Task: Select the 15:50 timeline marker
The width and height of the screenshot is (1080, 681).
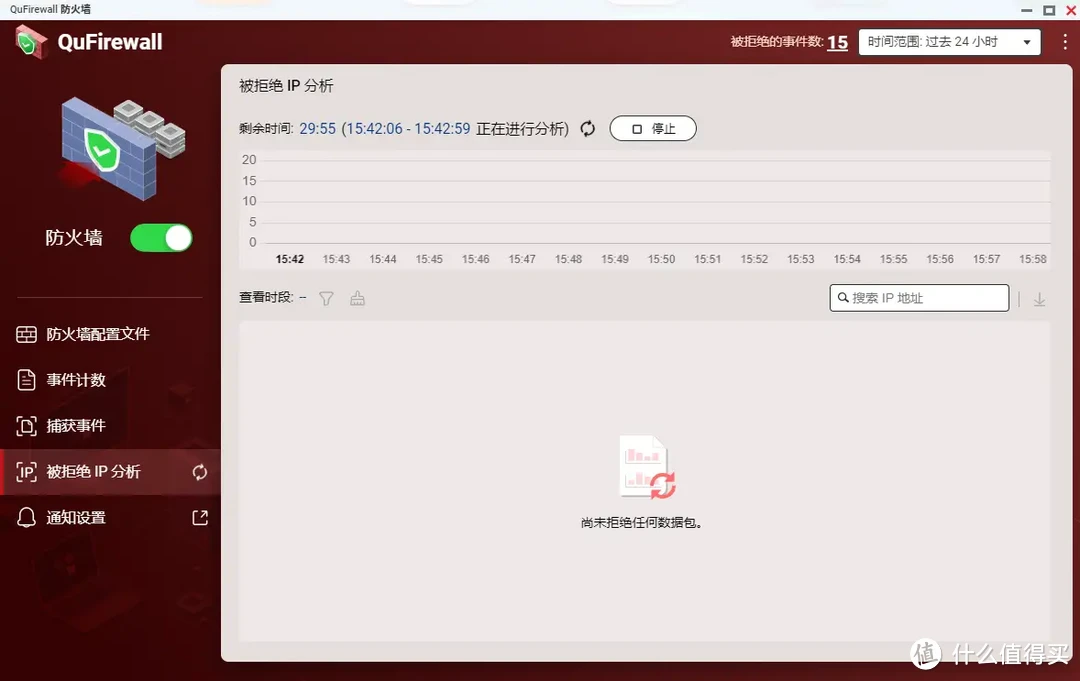Action: [661, 259]
